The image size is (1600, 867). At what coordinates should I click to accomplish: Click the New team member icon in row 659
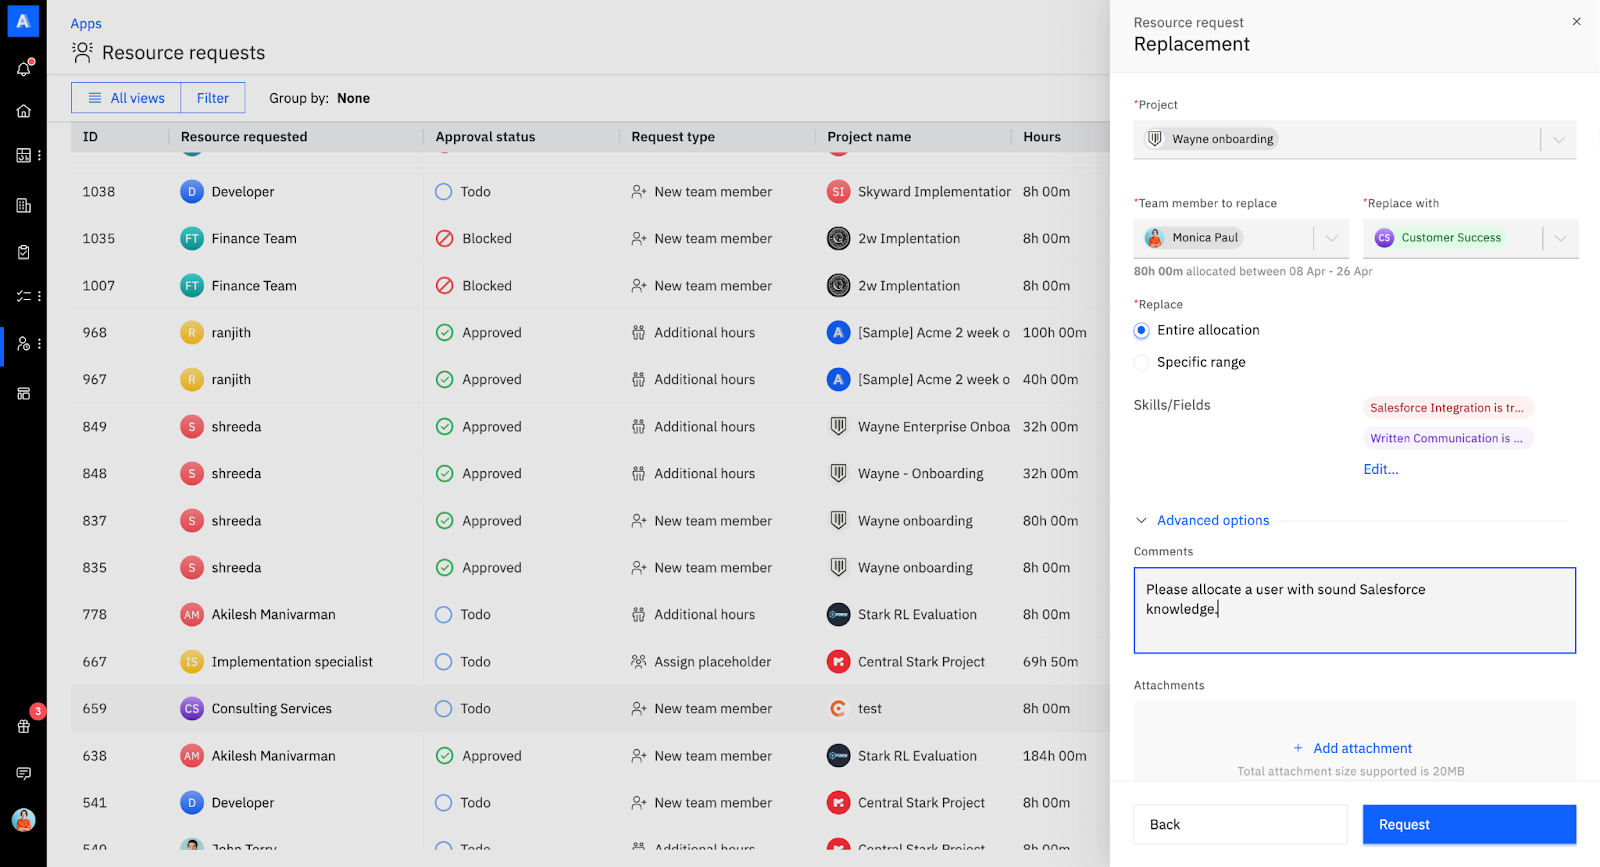638,708
